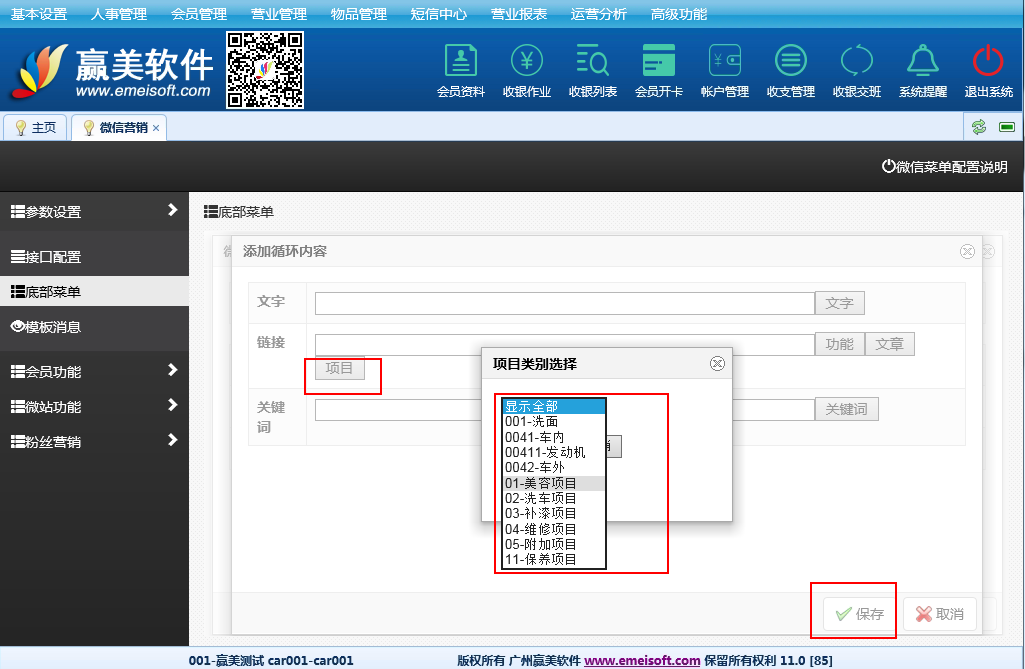Switch to the 主页 tab
The image size is (1025, 669).
[36, 128]
